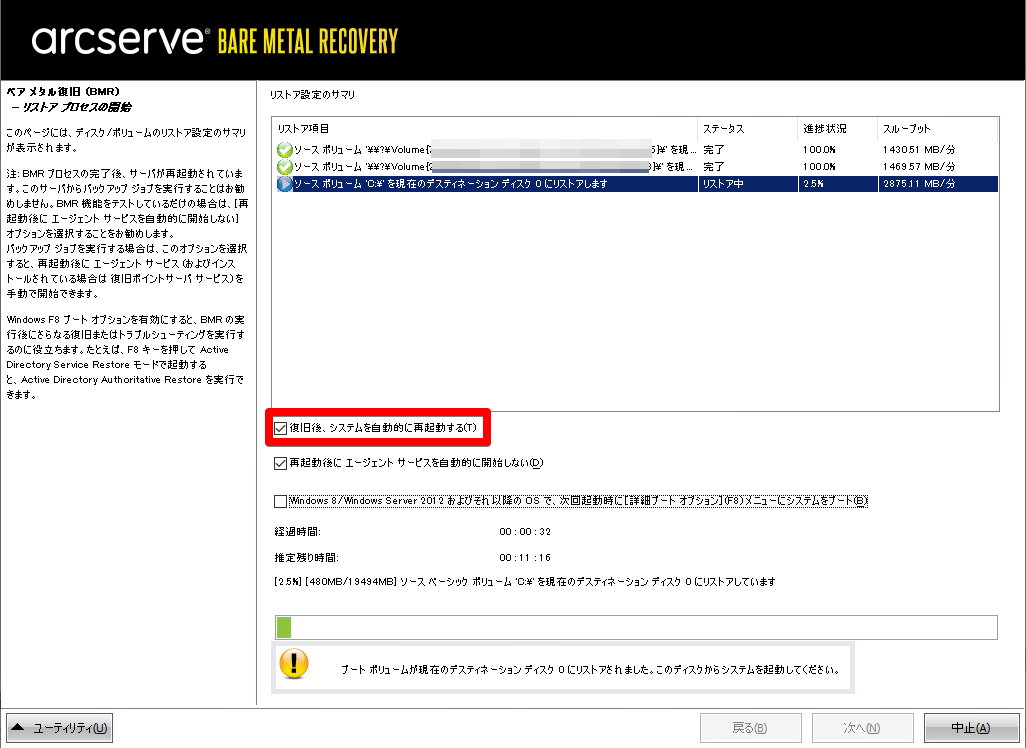Image resolution: width=1026 pixels, height=748 pixels.
Task: Click リストア項目 column header
Action: [x=485, y=129]
